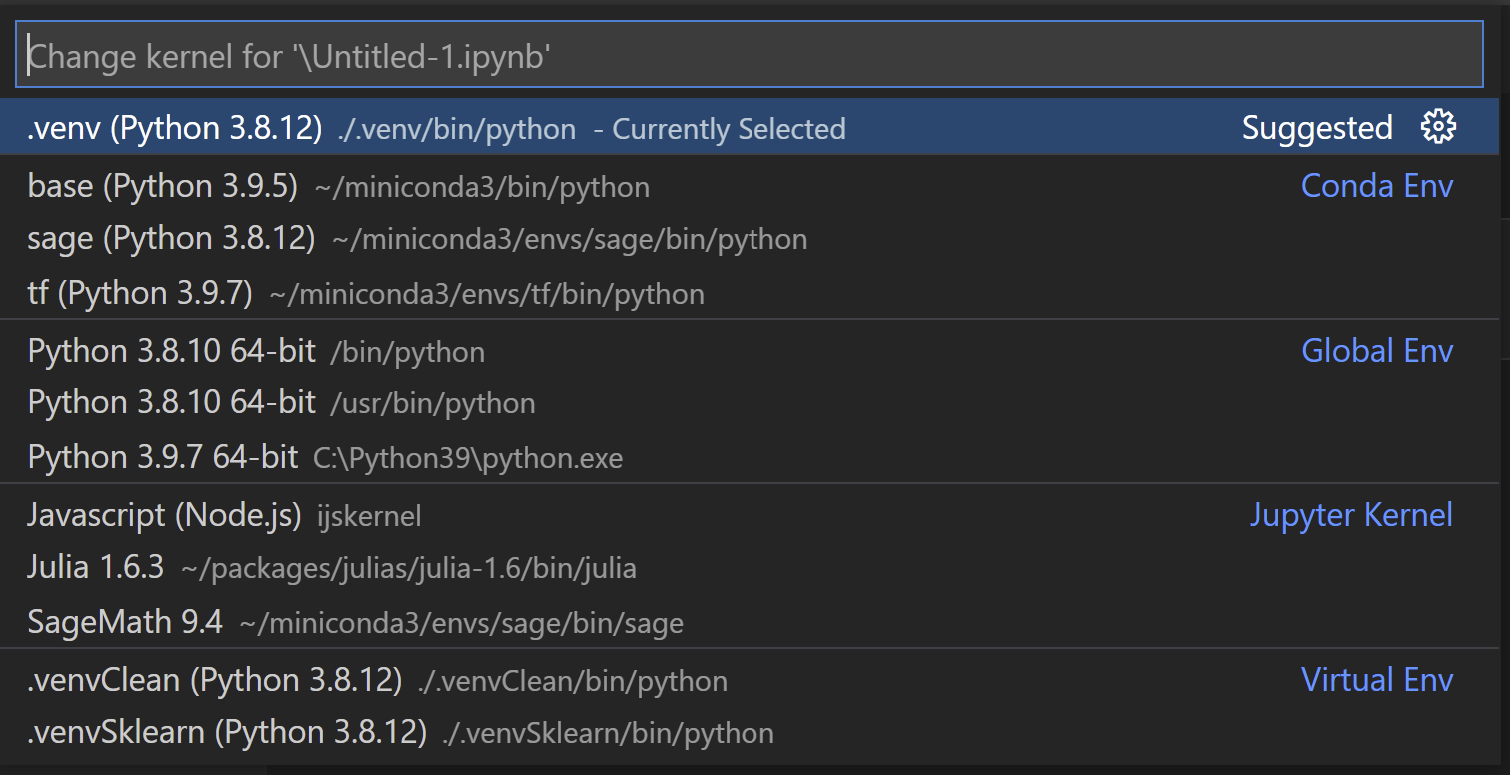This screenshot has height=775, width=1510.
Task: Click the Suggested label on the highlighted row
Action: tap(1316, 127)
